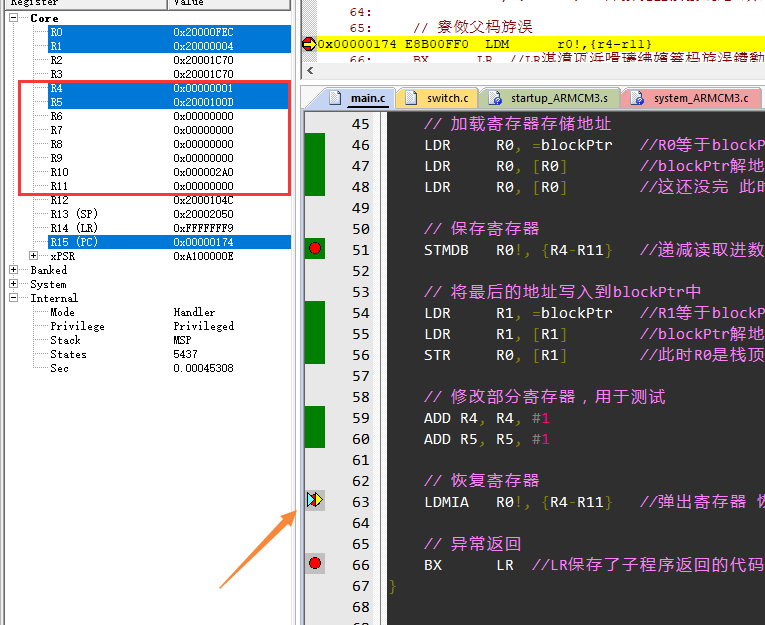Image resolution: width=765 pixels, height=625 pixels.
Task: Click R5 value 0x2000100D
Action: tap(203, 102)
